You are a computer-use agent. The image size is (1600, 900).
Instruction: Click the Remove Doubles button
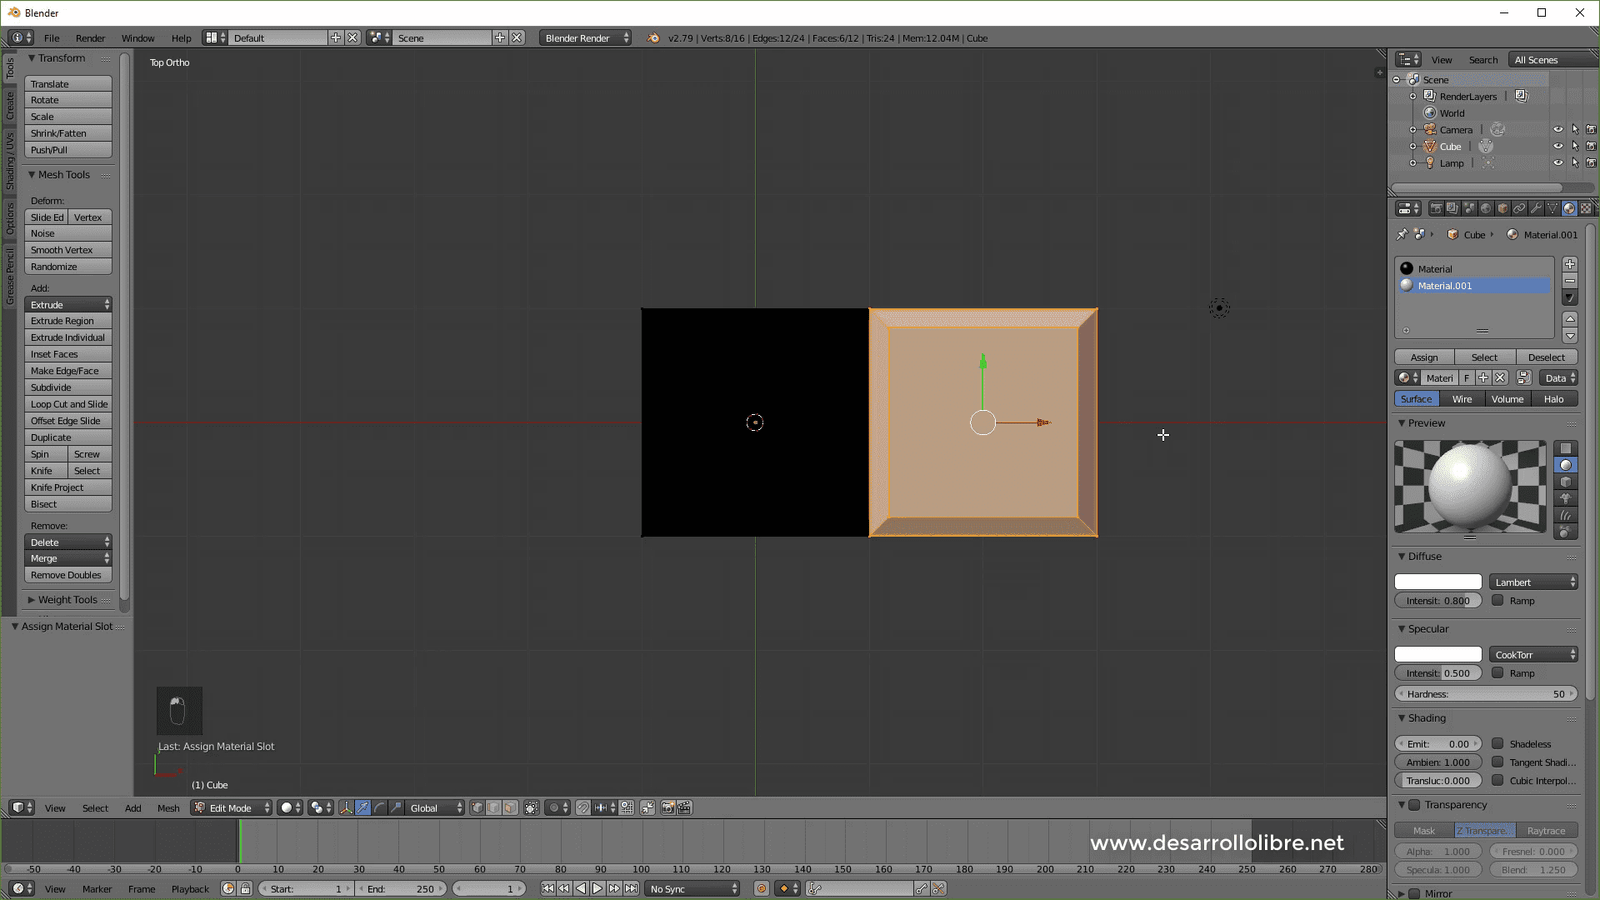68,575
